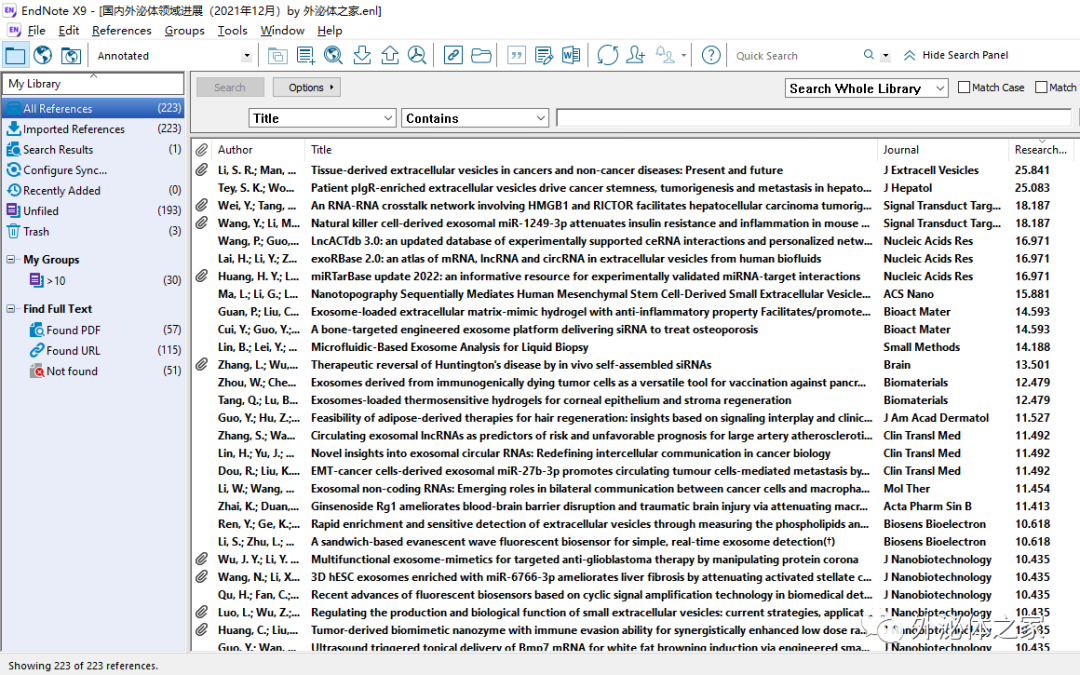The width and height of the screenshot is (1080, 675).
Task: Switch to Online Search Mode globe icon
Action: click(x=43, y=55)
